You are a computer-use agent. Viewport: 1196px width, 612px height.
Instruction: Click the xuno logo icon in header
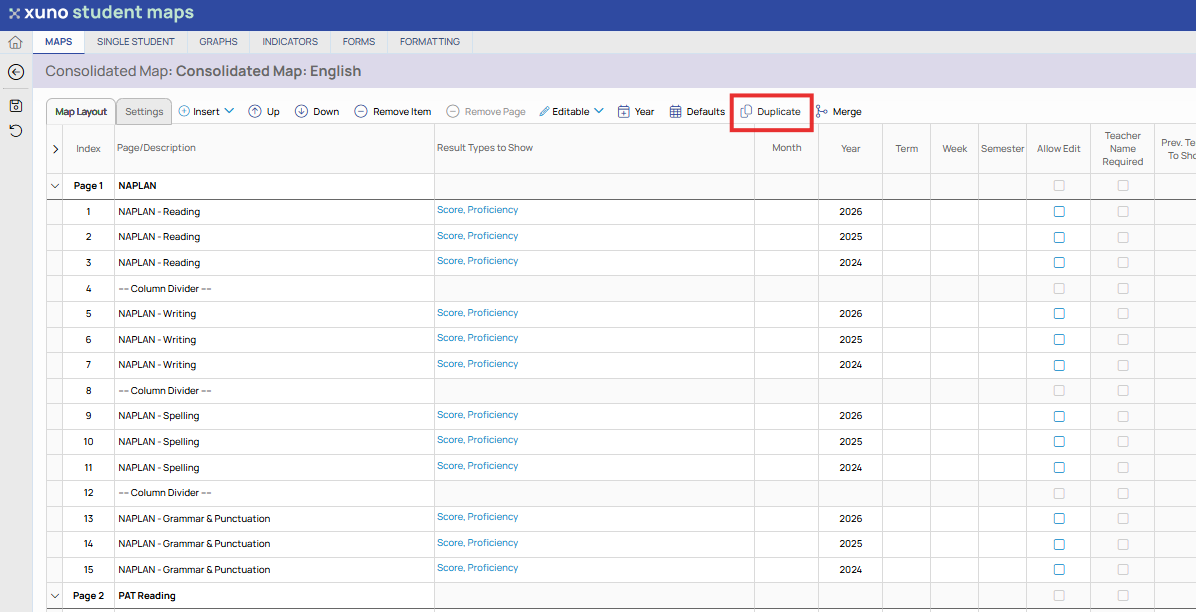(x=14, y=14)
